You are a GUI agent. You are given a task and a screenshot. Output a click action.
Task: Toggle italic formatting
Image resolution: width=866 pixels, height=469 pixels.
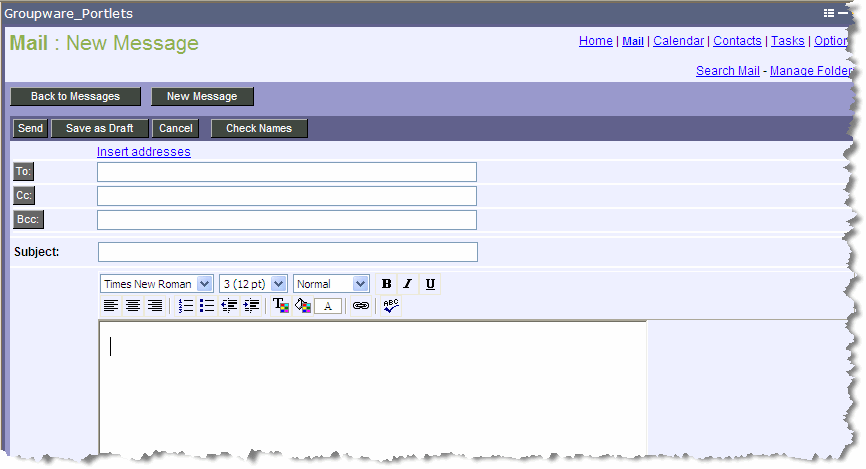[408, 284]
